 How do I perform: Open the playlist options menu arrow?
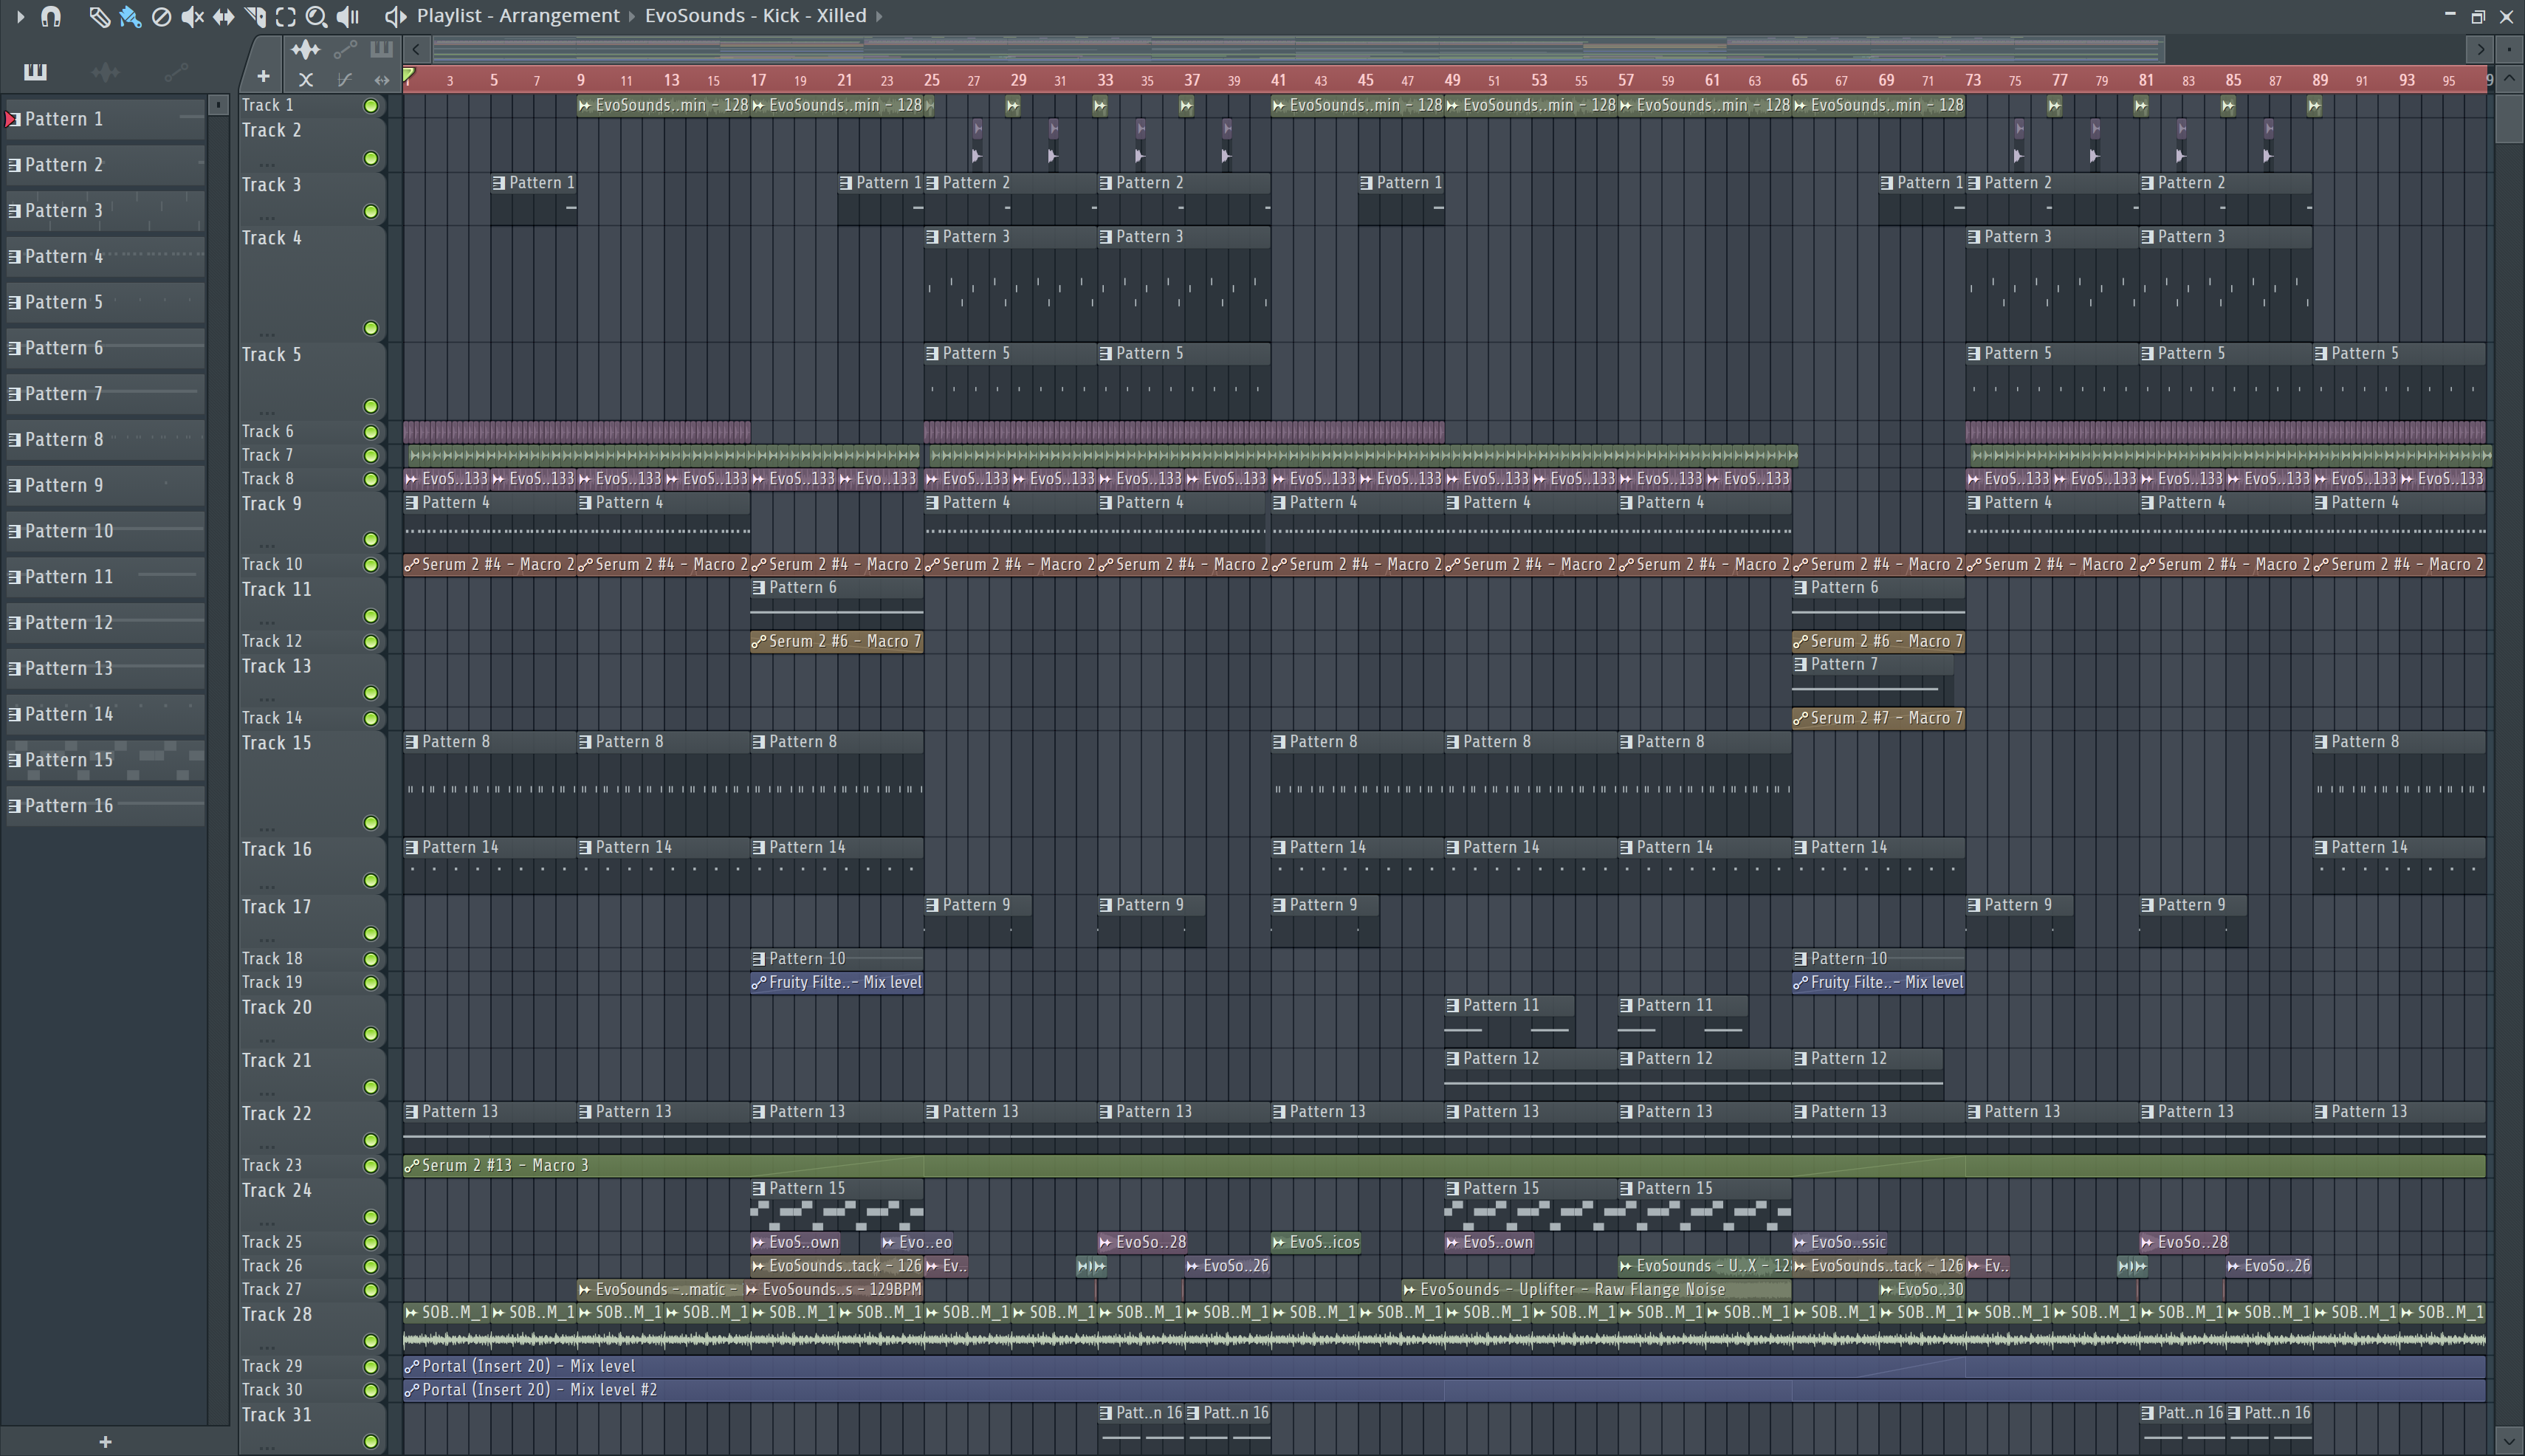pos(20,16)
